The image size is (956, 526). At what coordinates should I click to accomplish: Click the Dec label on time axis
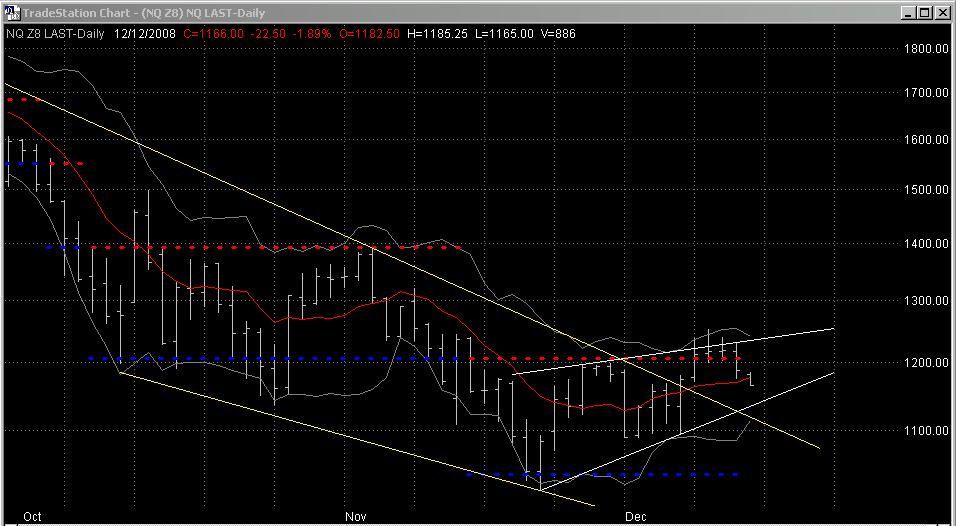tap(636, 517)
